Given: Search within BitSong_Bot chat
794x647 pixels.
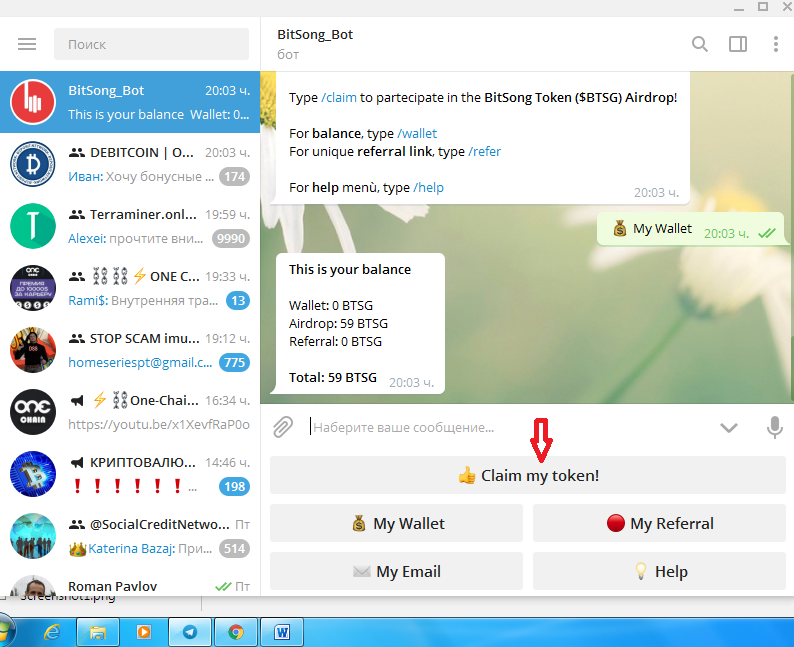Looking at the screenshot, I should 699,44.
